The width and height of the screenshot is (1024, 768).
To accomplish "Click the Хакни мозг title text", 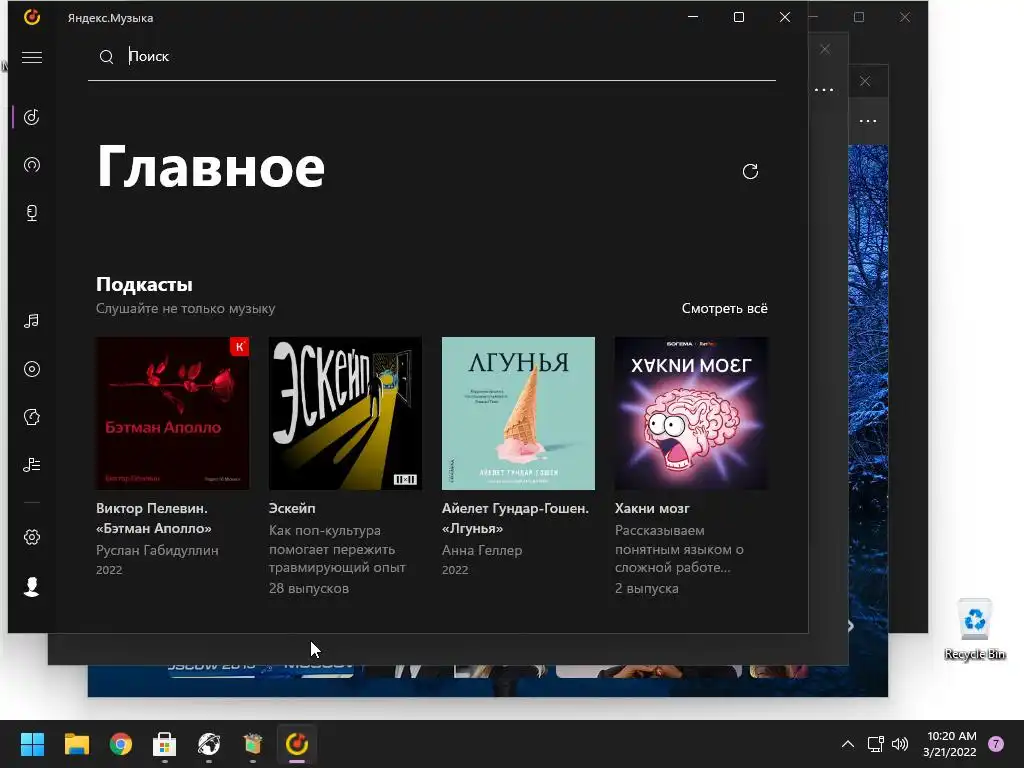I will (652, 508).
